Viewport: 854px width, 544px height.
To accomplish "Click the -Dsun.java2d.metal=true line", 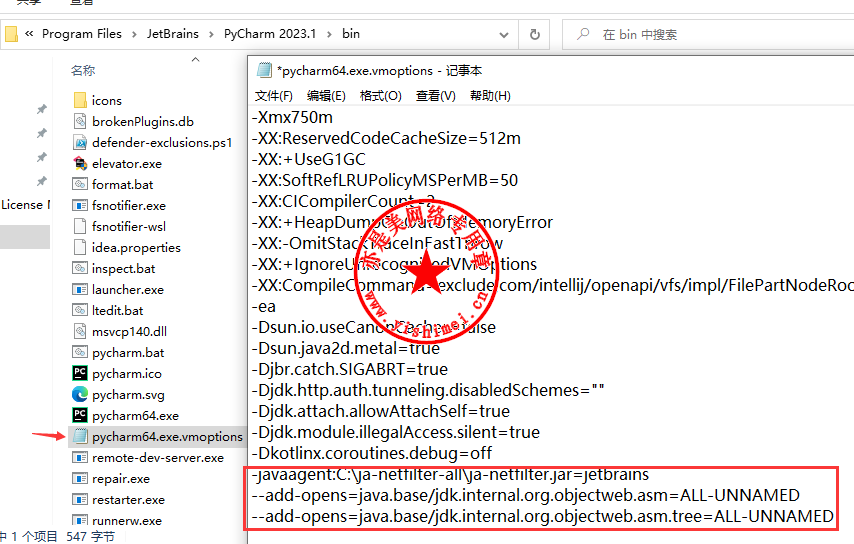I will (x=345, y=348).
